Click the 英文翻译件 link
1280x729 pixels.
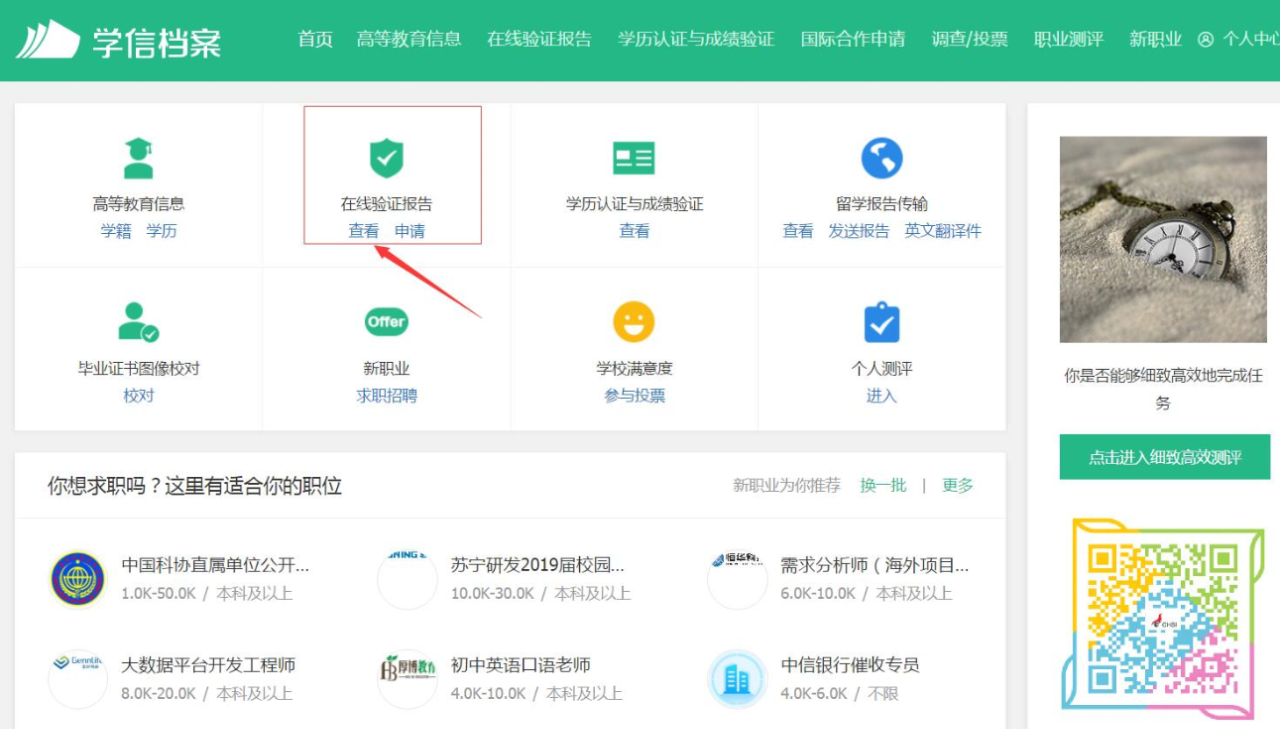click(943, 231)
